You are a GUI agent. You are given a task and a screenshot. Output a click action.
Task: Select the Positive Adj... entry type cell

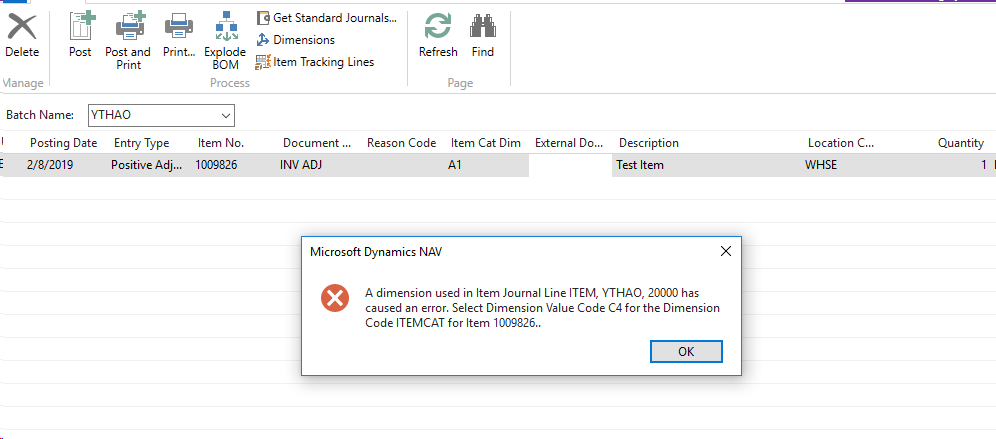pos(147,165)
